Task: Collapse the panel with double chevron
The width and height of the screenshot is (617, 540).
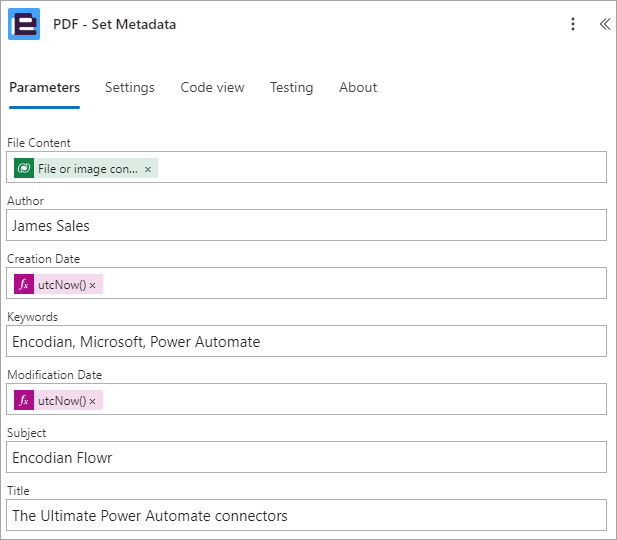Action: pyautogui.click(x=605, y=24)
